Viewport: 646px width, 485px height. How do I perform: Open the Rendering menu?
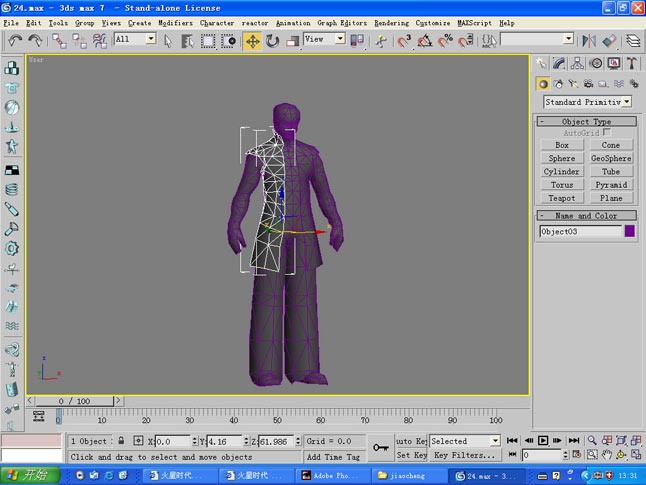click(x=391, y=23)
